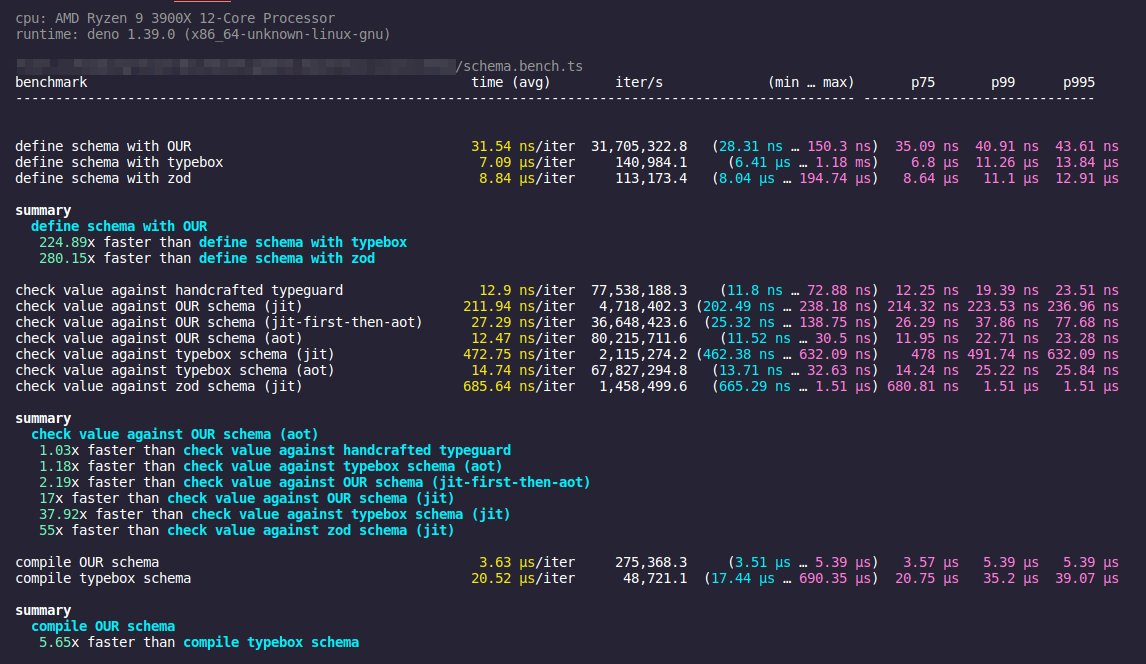Click the cyan 'check value against OUR schema (aot)' summary heading
The width and height of the screenshot is (1146, 664).
pyautogui.click(x=175, y=435)
